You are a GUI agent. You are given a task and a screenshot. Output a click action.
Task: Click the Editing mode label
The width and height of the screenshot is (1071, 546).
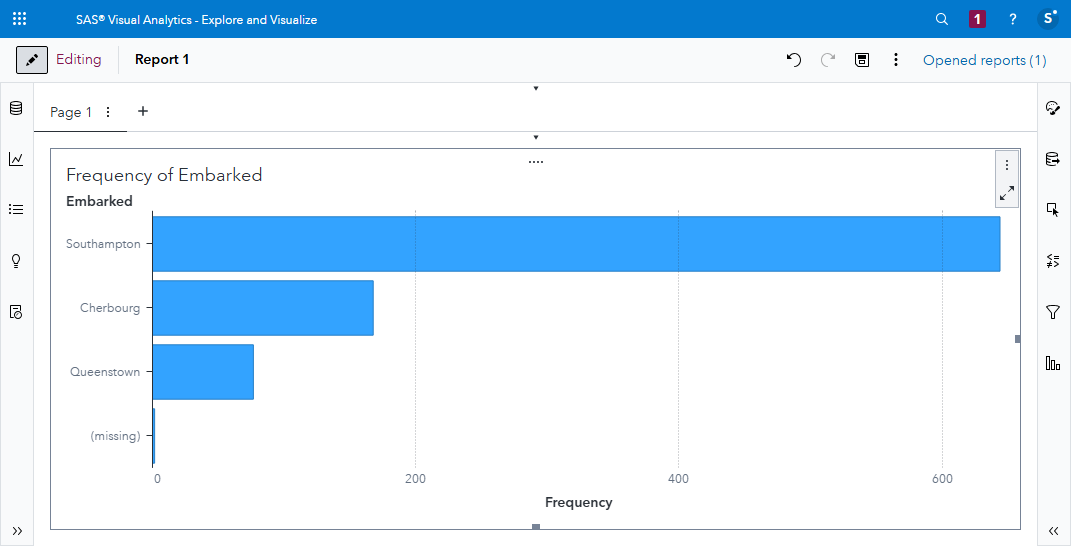click(79, 59)
